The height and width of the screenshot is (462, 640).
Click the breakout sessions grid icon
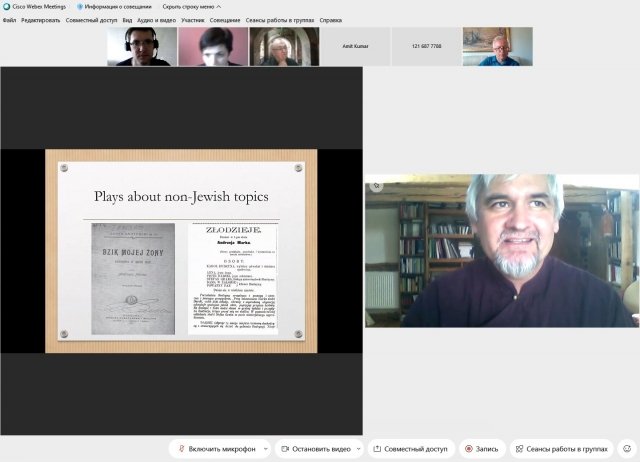pyautogui.click(x=519, y=449)
